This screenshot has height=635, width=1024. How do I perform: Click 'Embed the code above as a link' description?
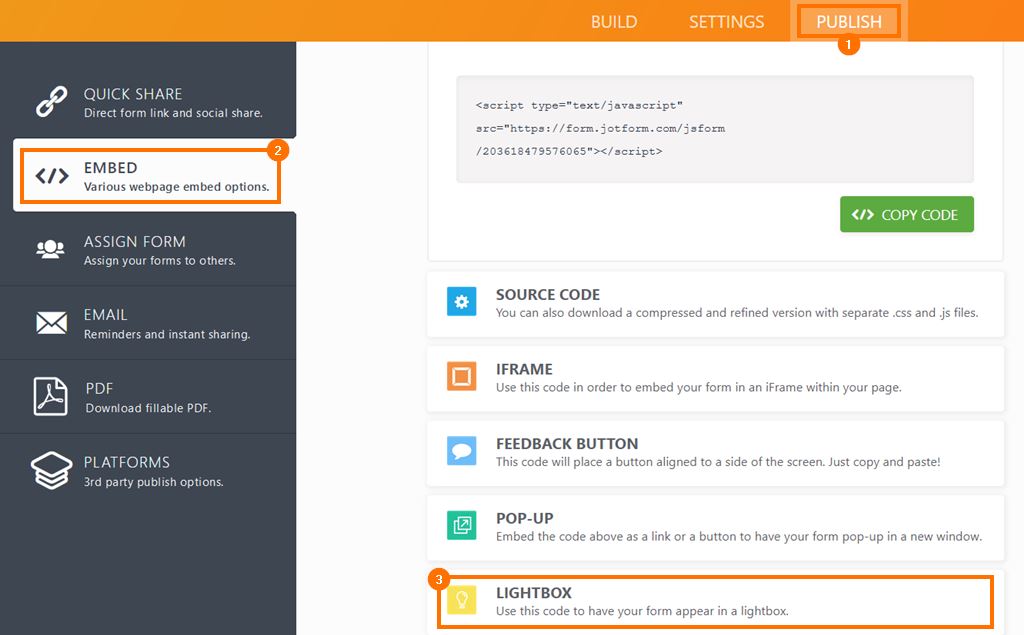pos(739,536)
